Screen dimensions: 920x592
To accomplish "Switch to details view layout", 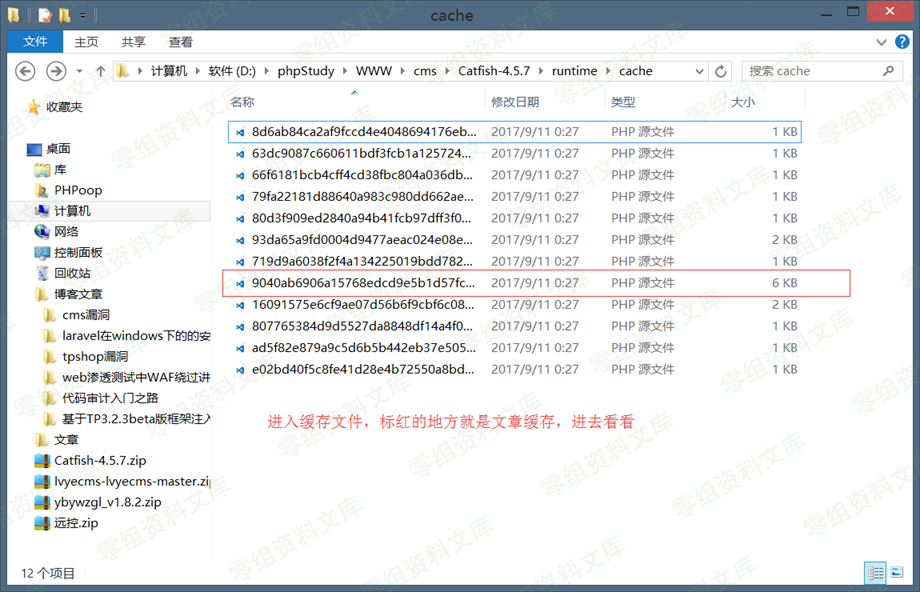I will point(875,573).
